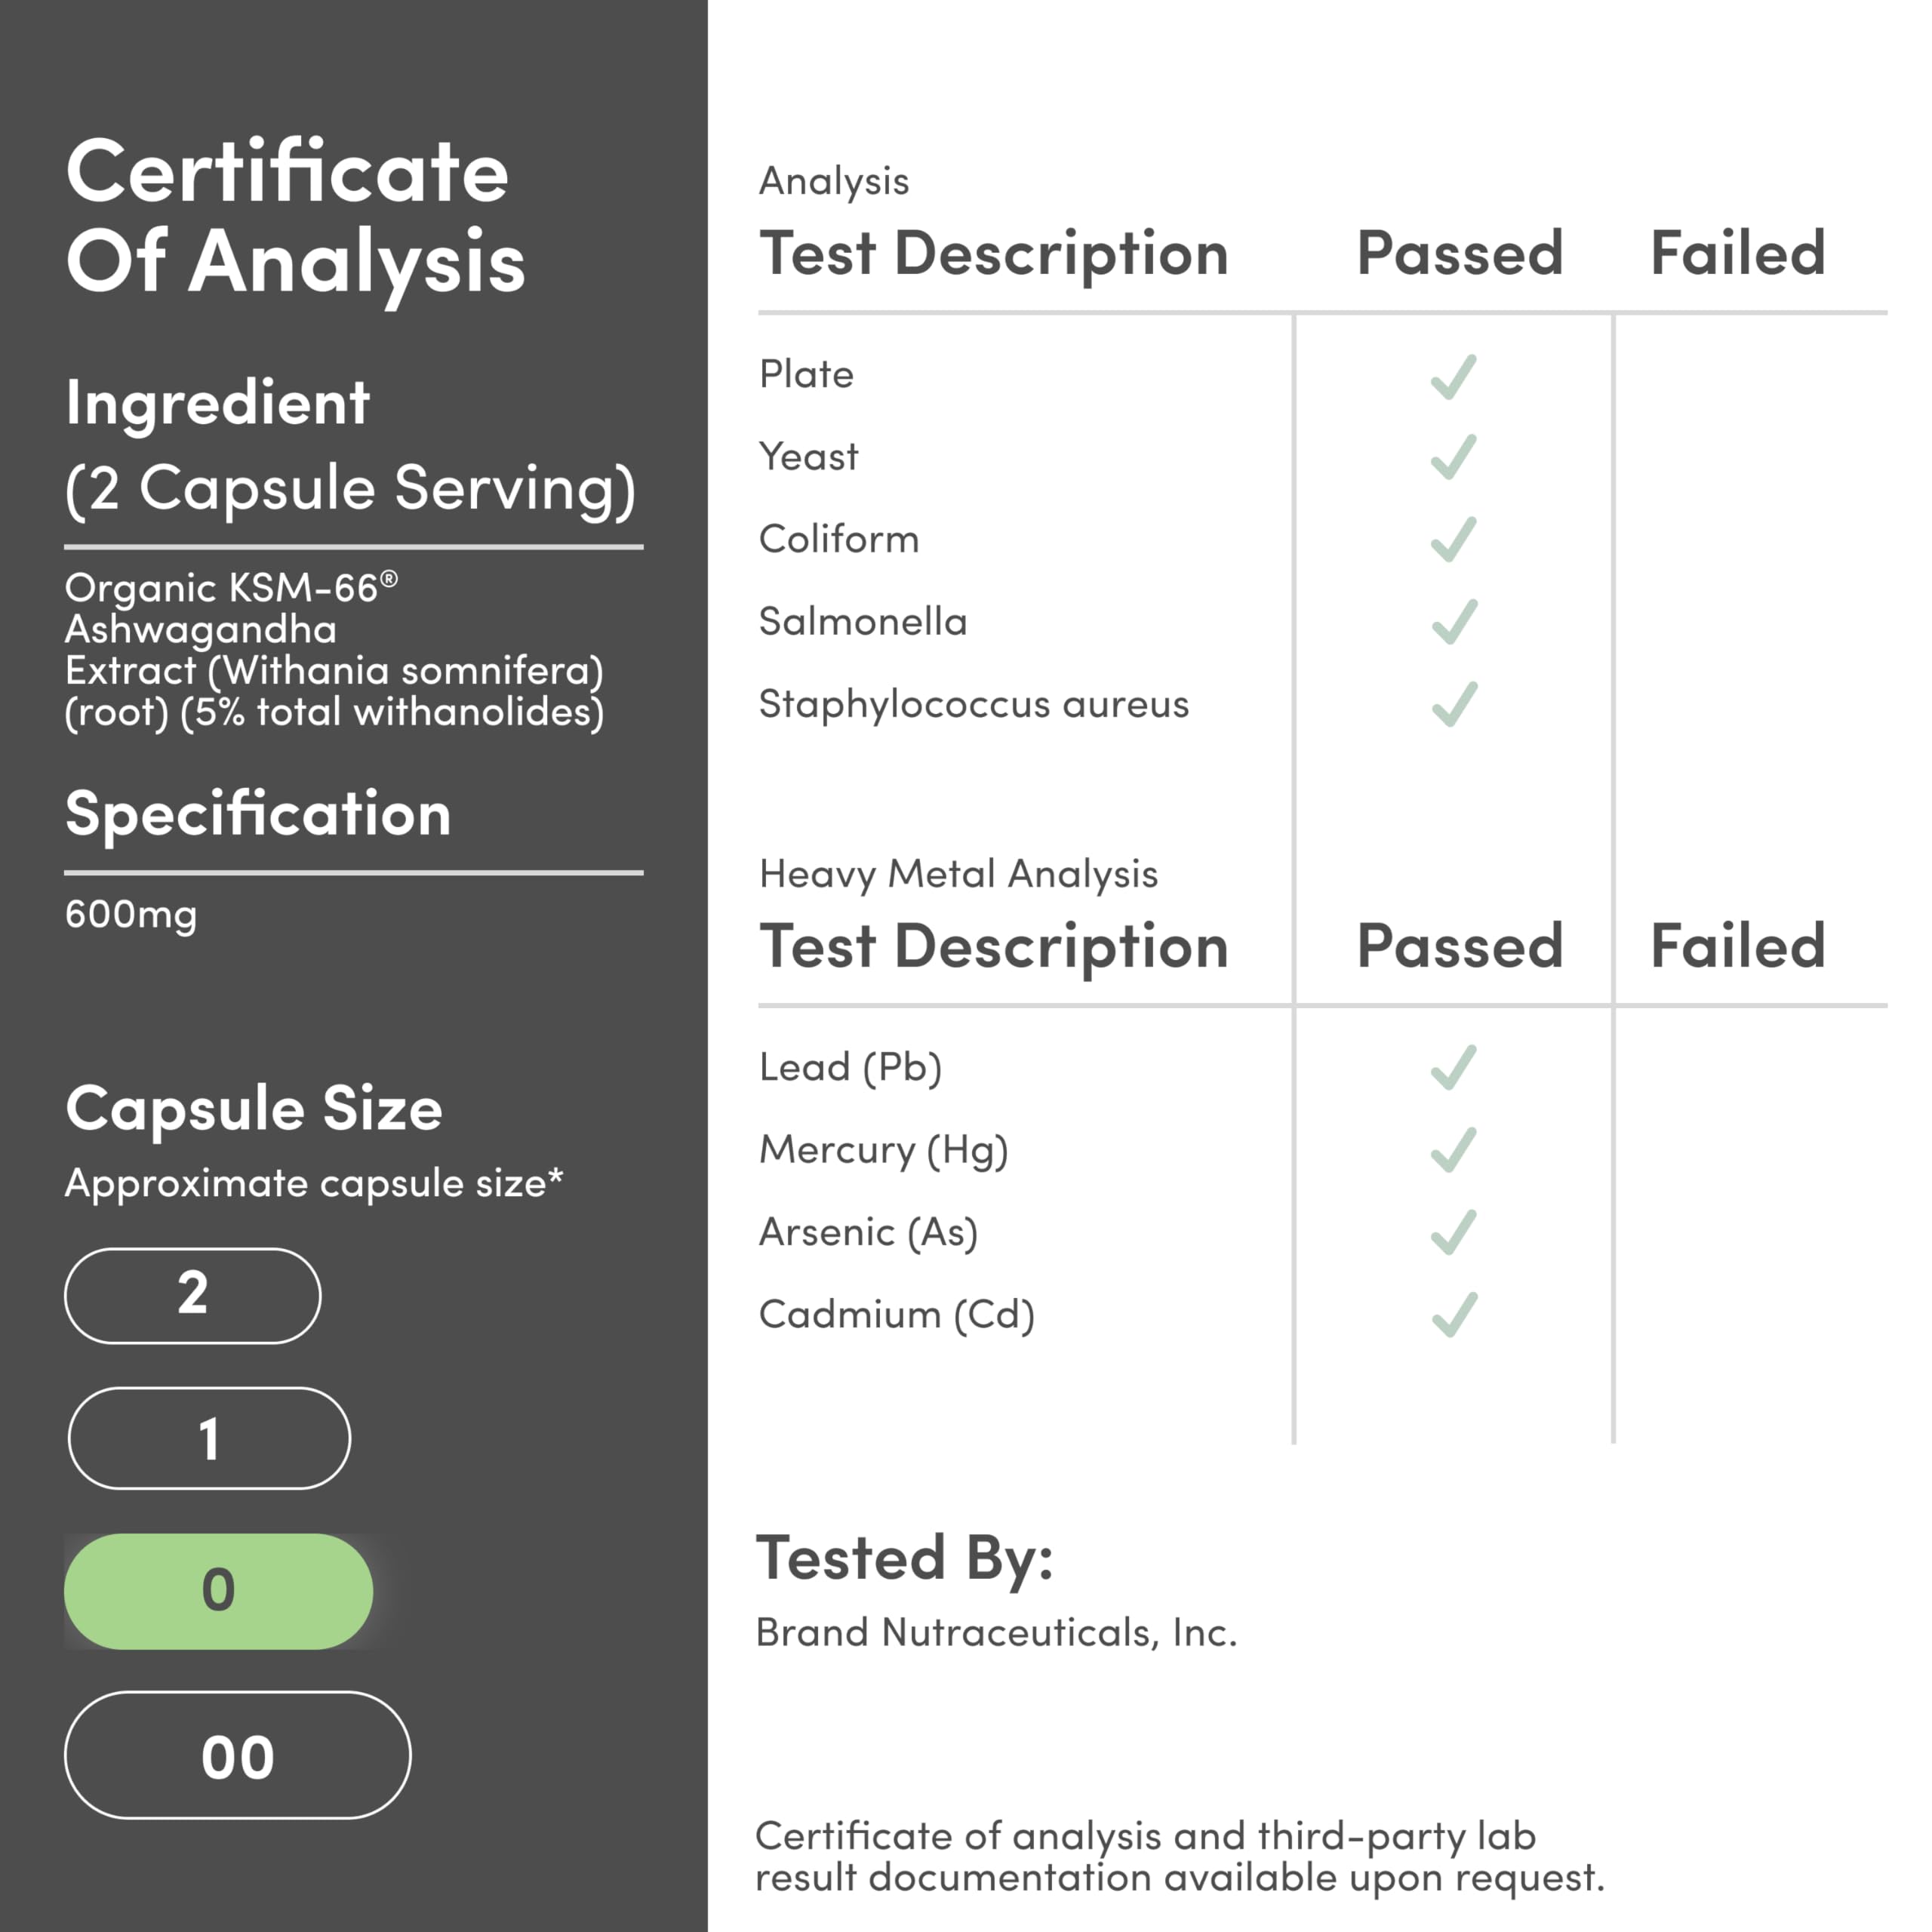
Task: Click the Certificate Of Analysis heading
Action: [x=295, y=216]
